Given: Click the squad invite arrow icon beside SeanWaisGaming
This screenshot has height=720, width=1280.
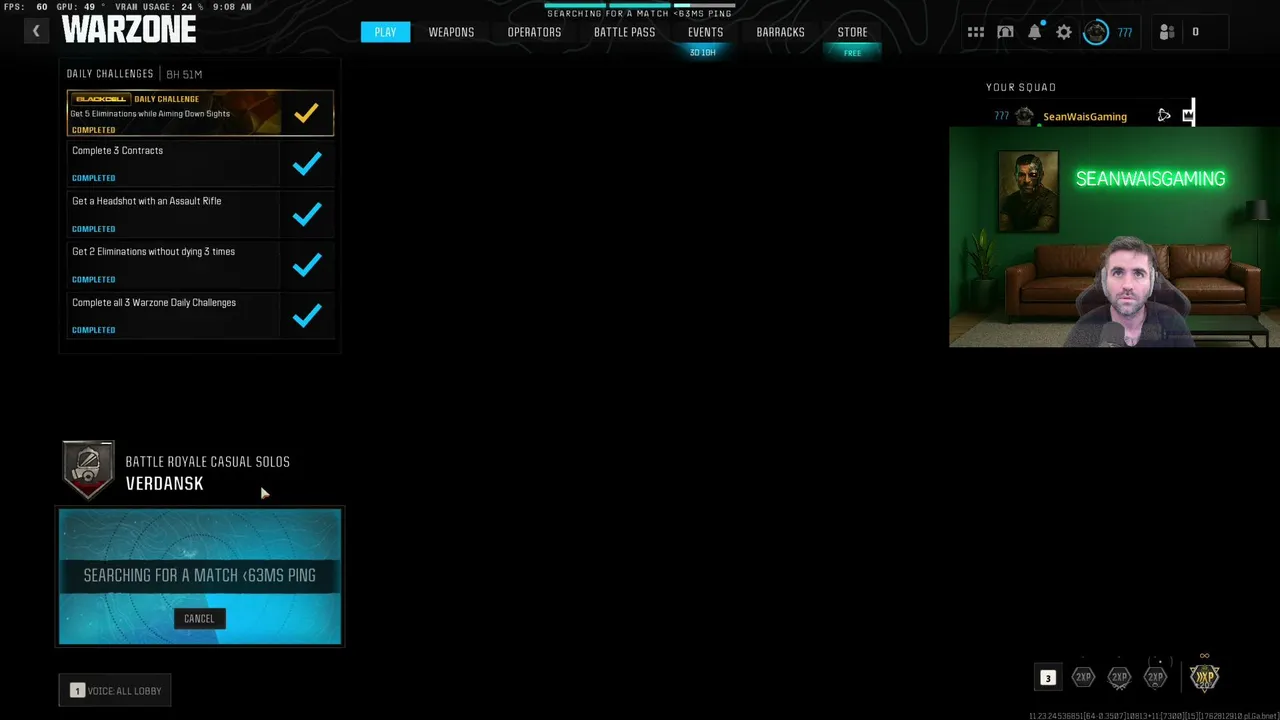Looking at the screenshot, I should 1164,116.
